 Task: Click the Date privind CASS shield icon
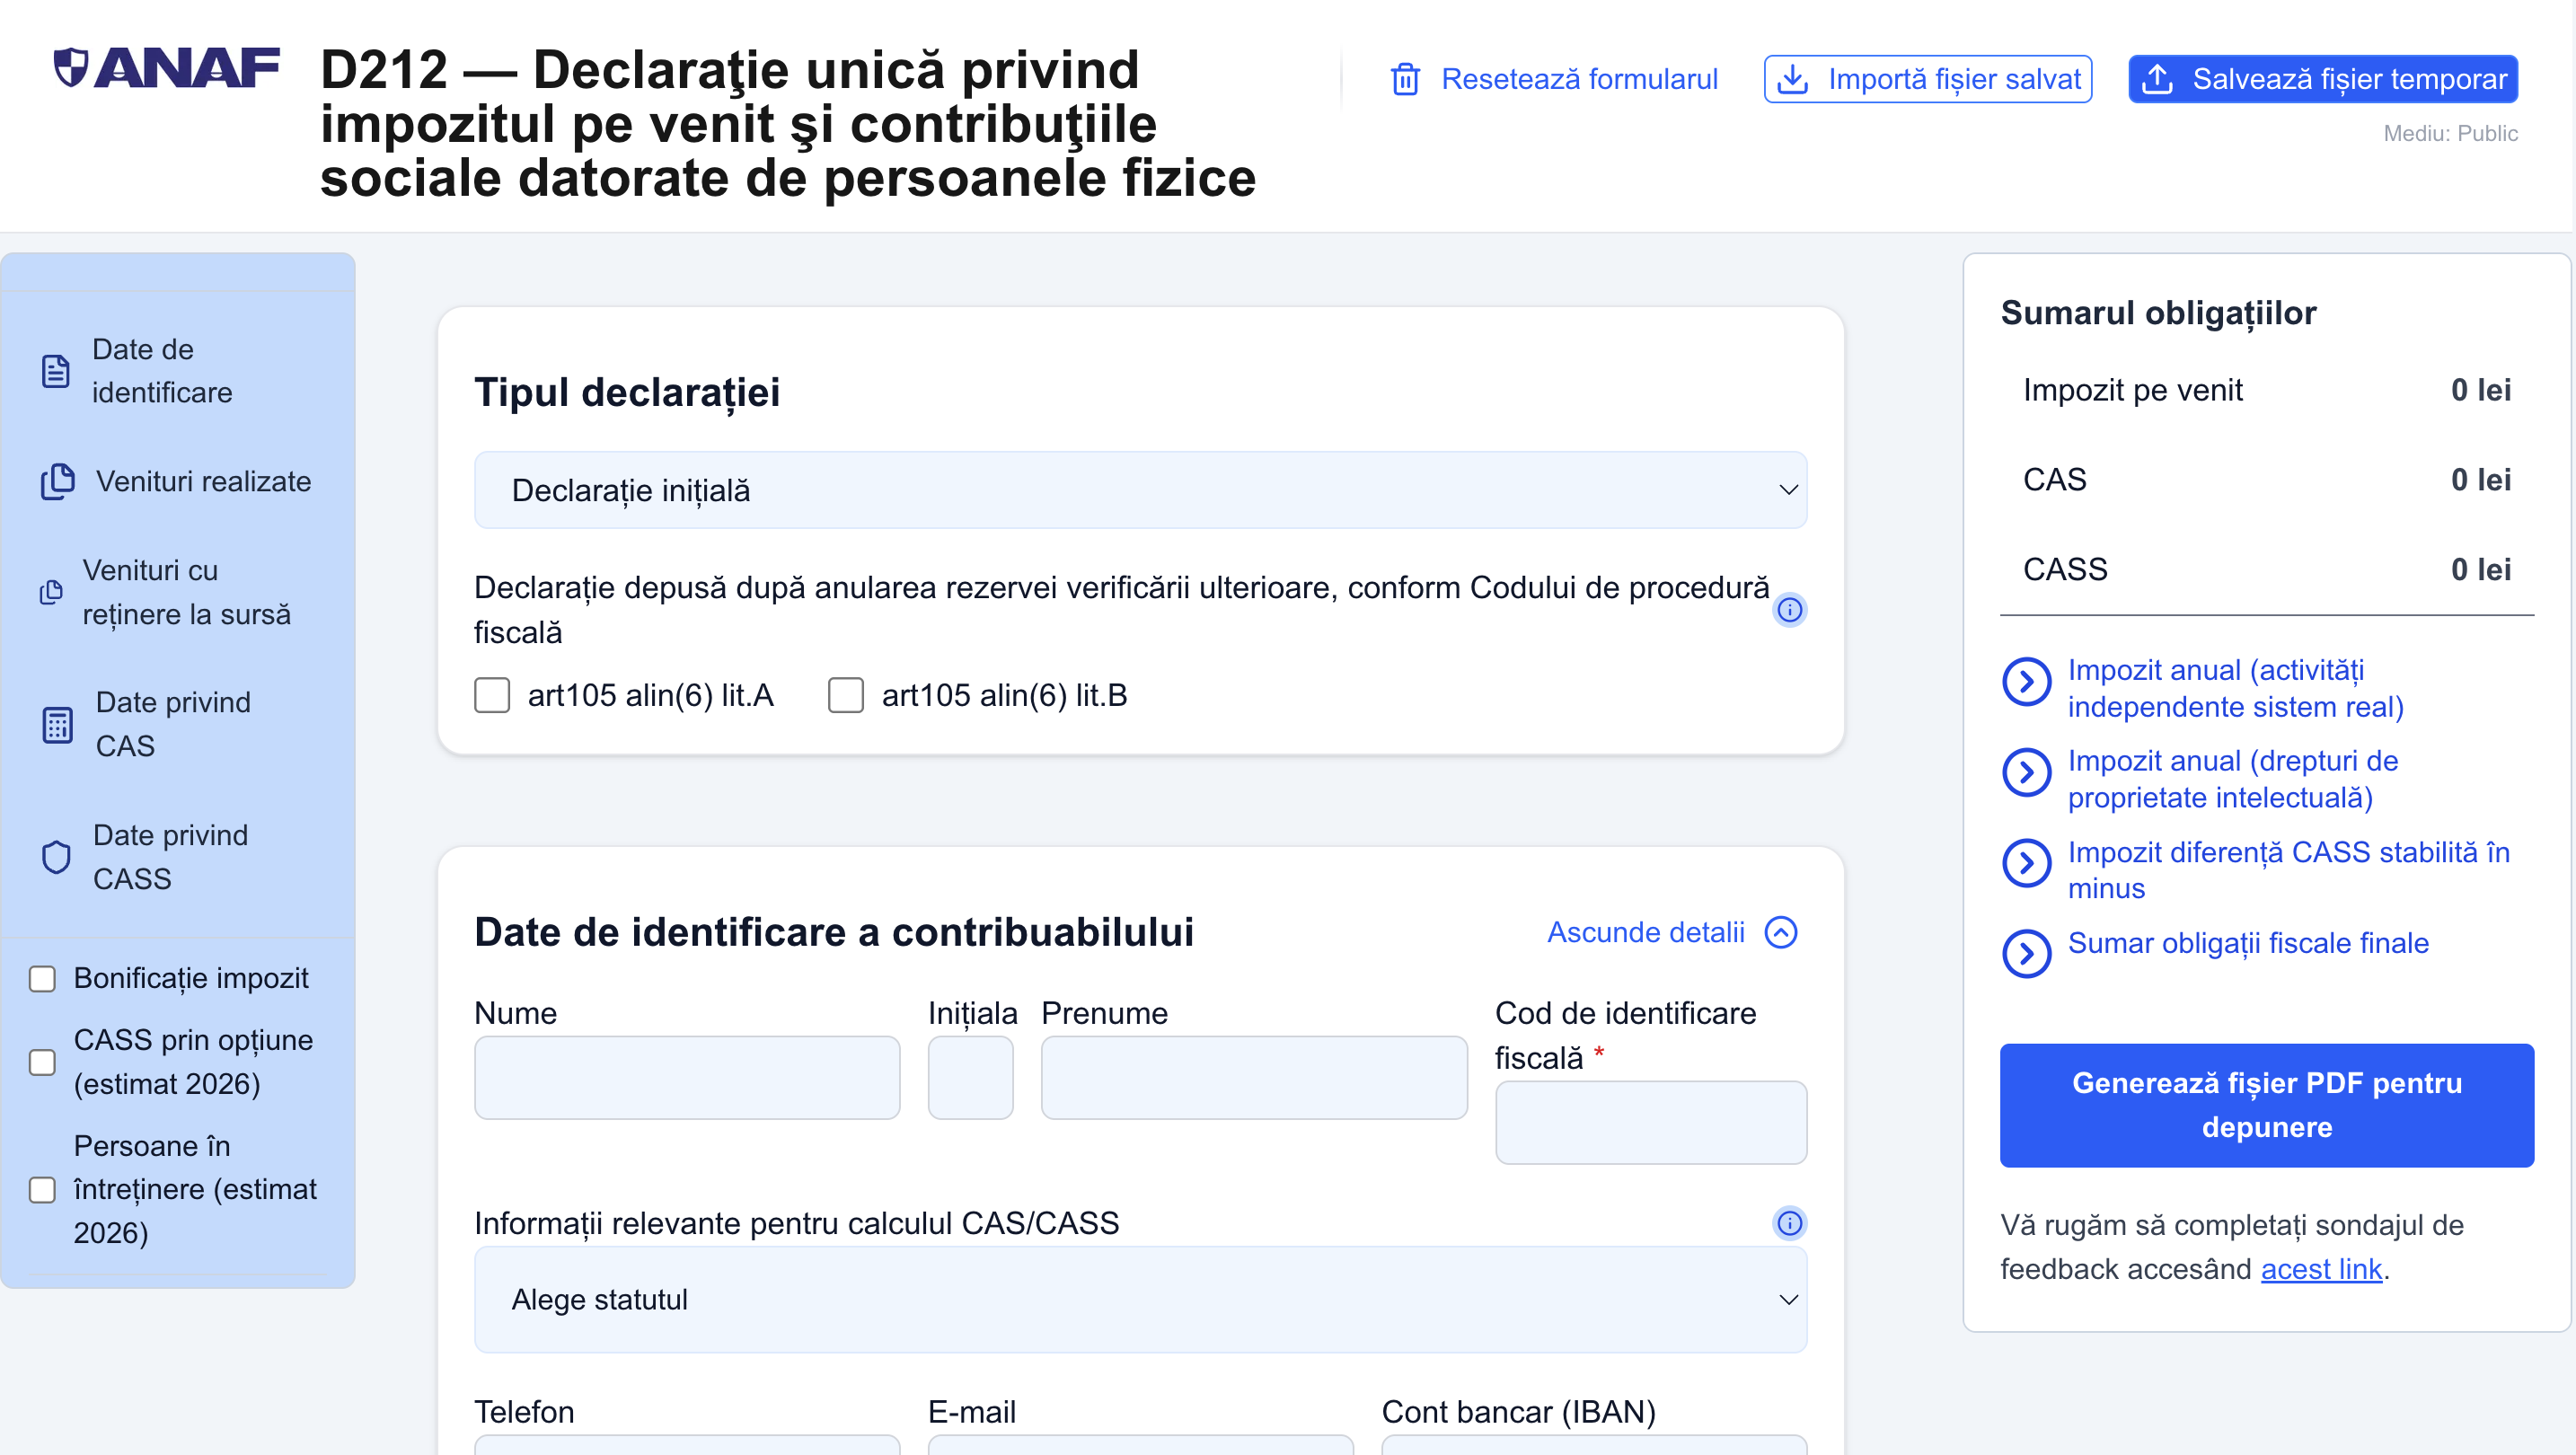(x=57, y=856)
